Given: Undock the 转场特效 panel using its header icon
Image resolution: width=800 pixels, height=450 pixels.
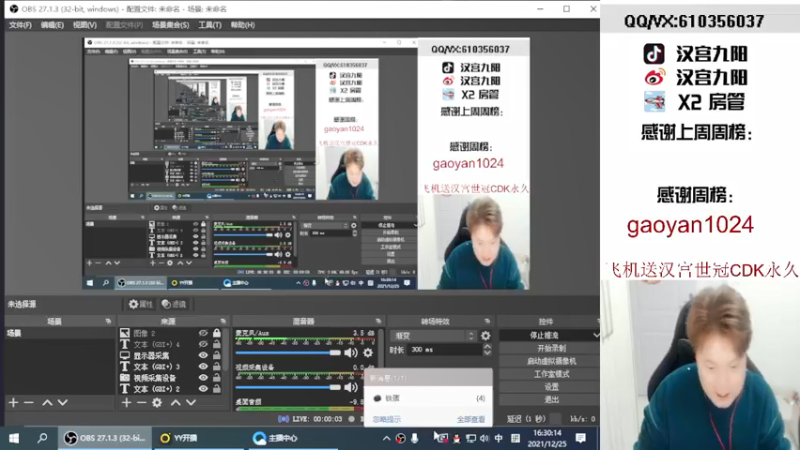Looking at the screenshot, I should tap(487, 321).
